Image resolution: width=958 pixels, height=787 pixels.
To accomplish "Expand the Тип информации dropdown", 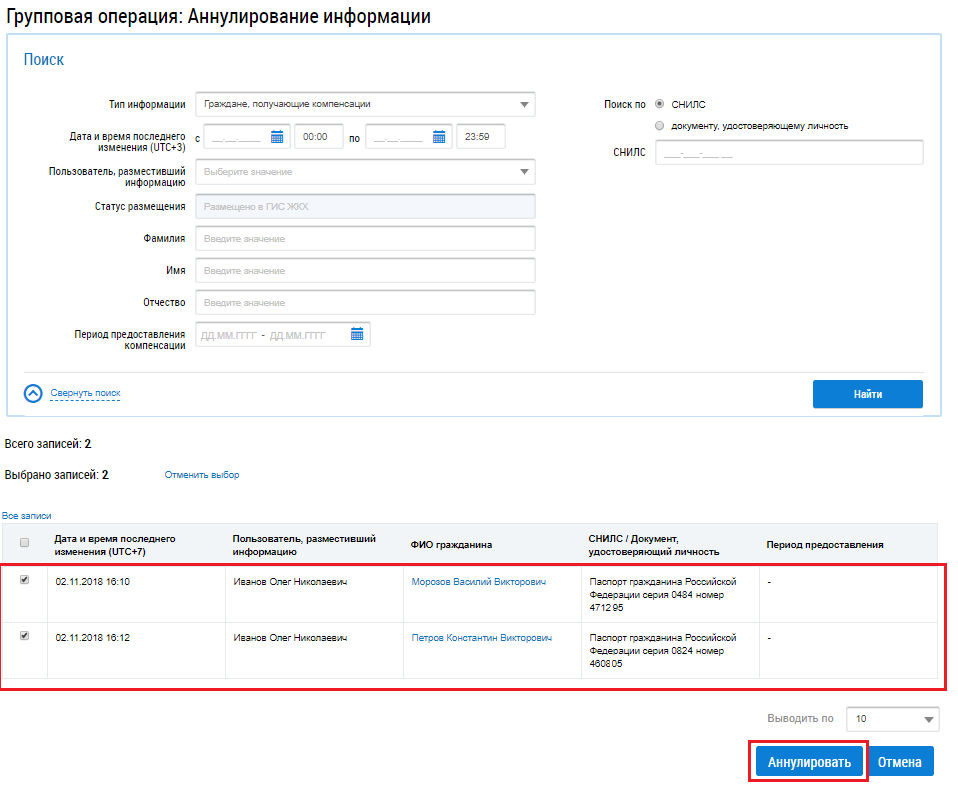I will (525, 104).
